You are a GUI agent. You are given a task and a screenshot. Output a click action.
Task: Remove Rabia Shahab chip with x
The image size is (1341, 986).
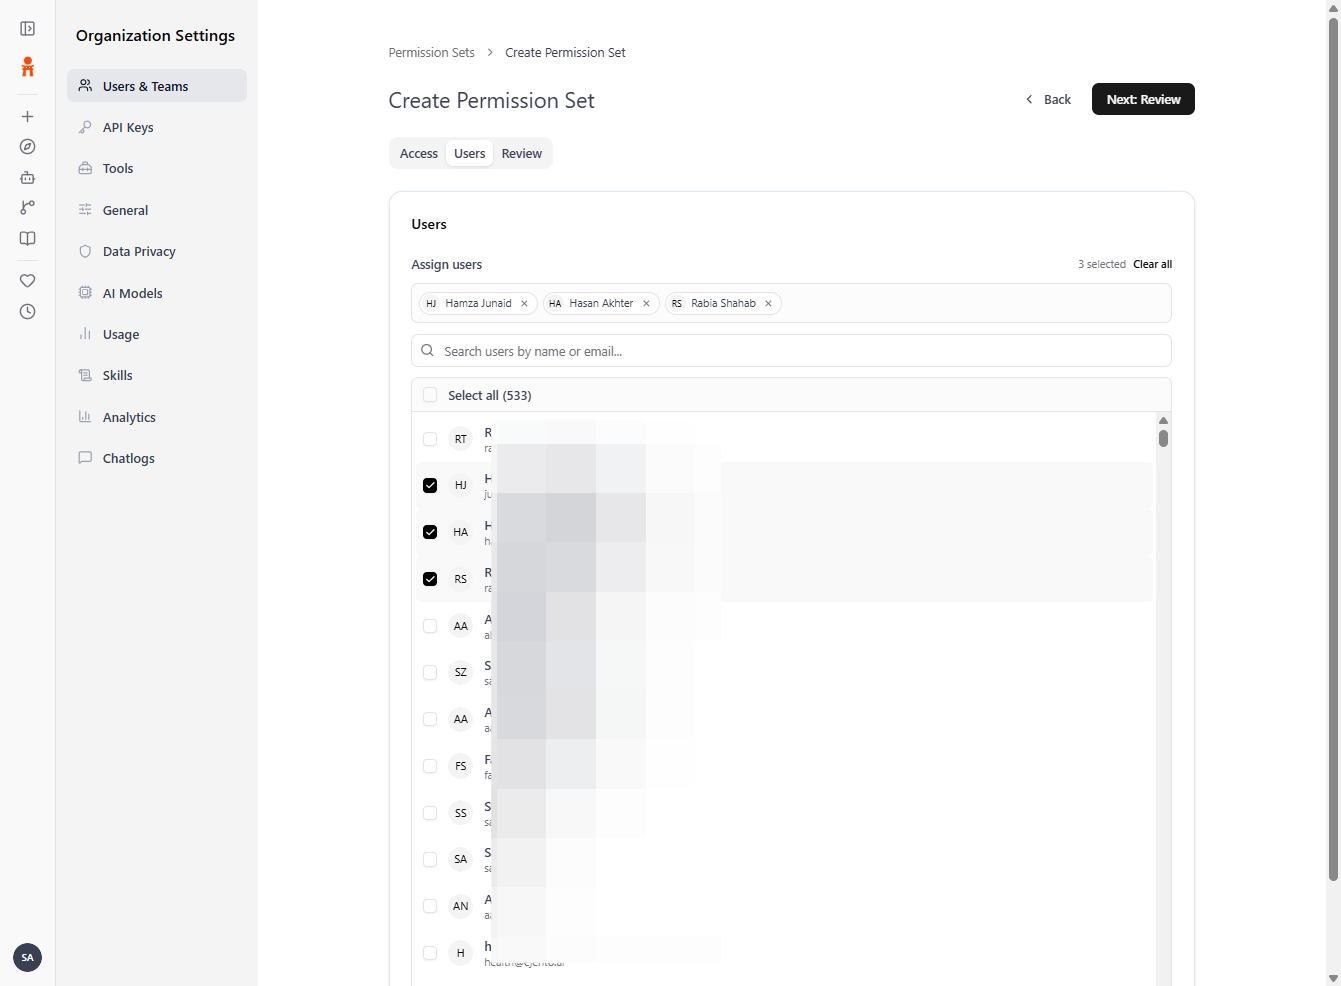(768, 304)
